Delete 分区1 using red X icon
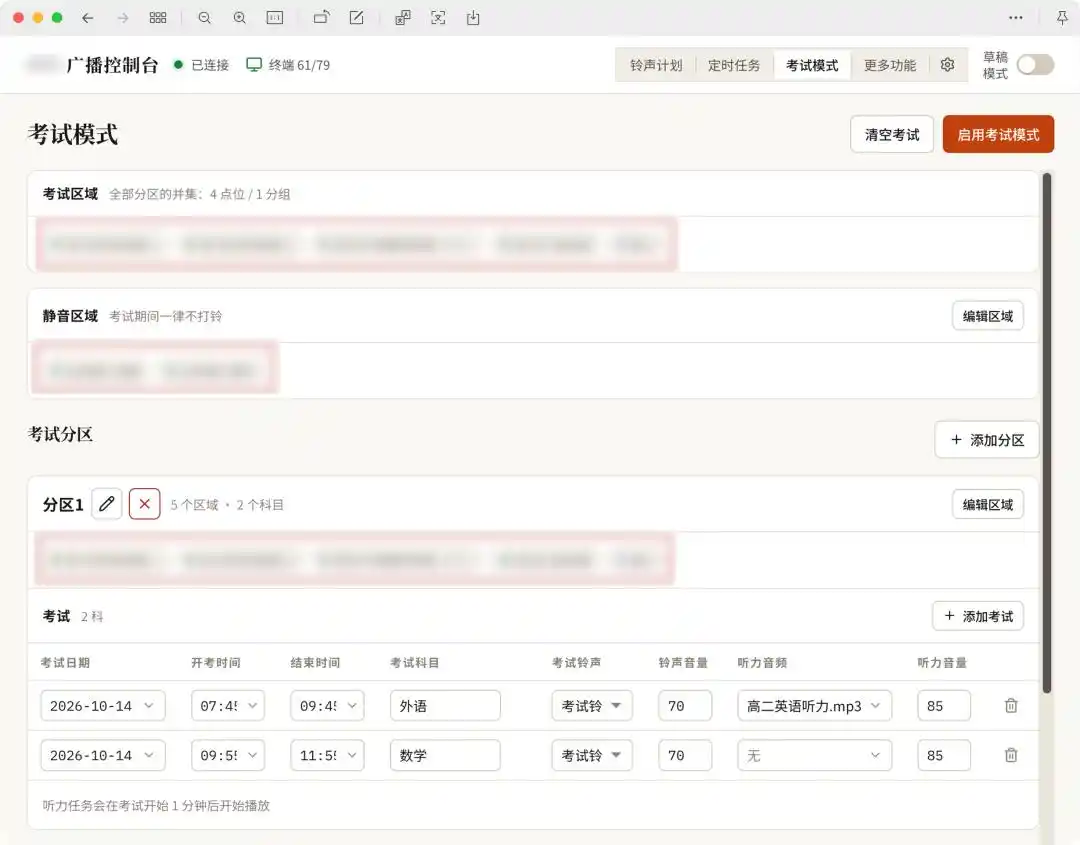Screen dimensions: 1080x845 [145, 504]
